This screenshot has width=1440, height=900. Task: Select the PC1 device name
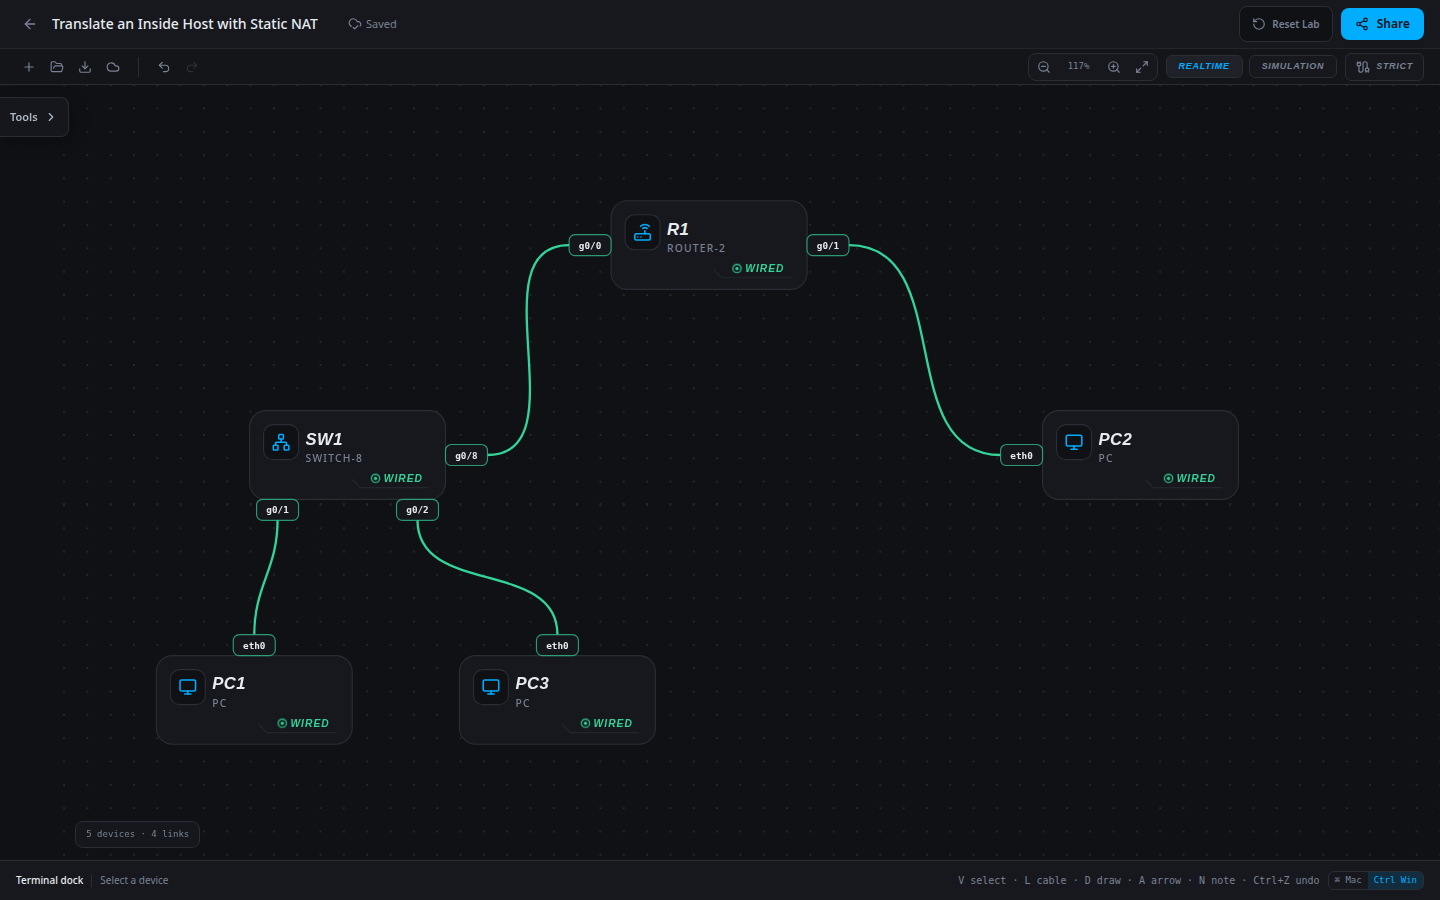coord(229,683)
